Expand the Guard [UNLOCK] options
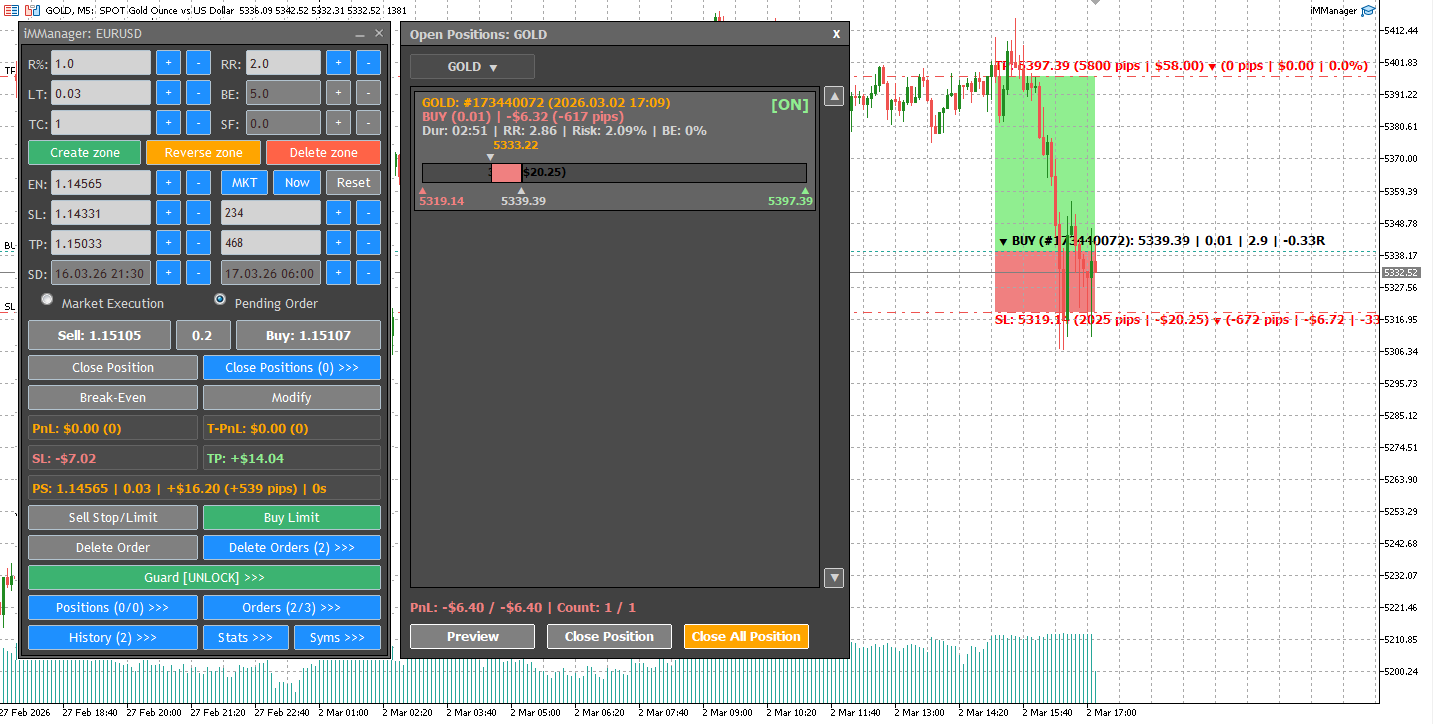1433x724 pixels. [204, 577]
